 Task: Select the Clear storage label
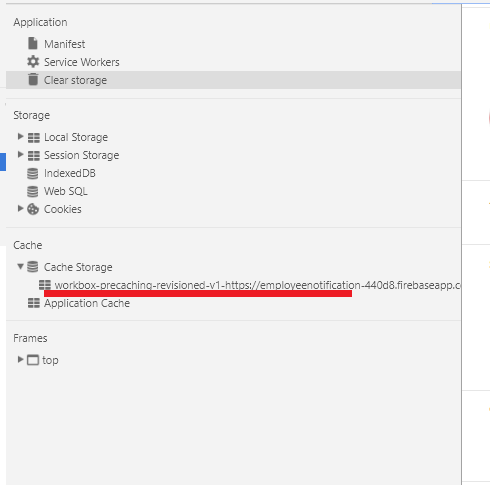75,80
